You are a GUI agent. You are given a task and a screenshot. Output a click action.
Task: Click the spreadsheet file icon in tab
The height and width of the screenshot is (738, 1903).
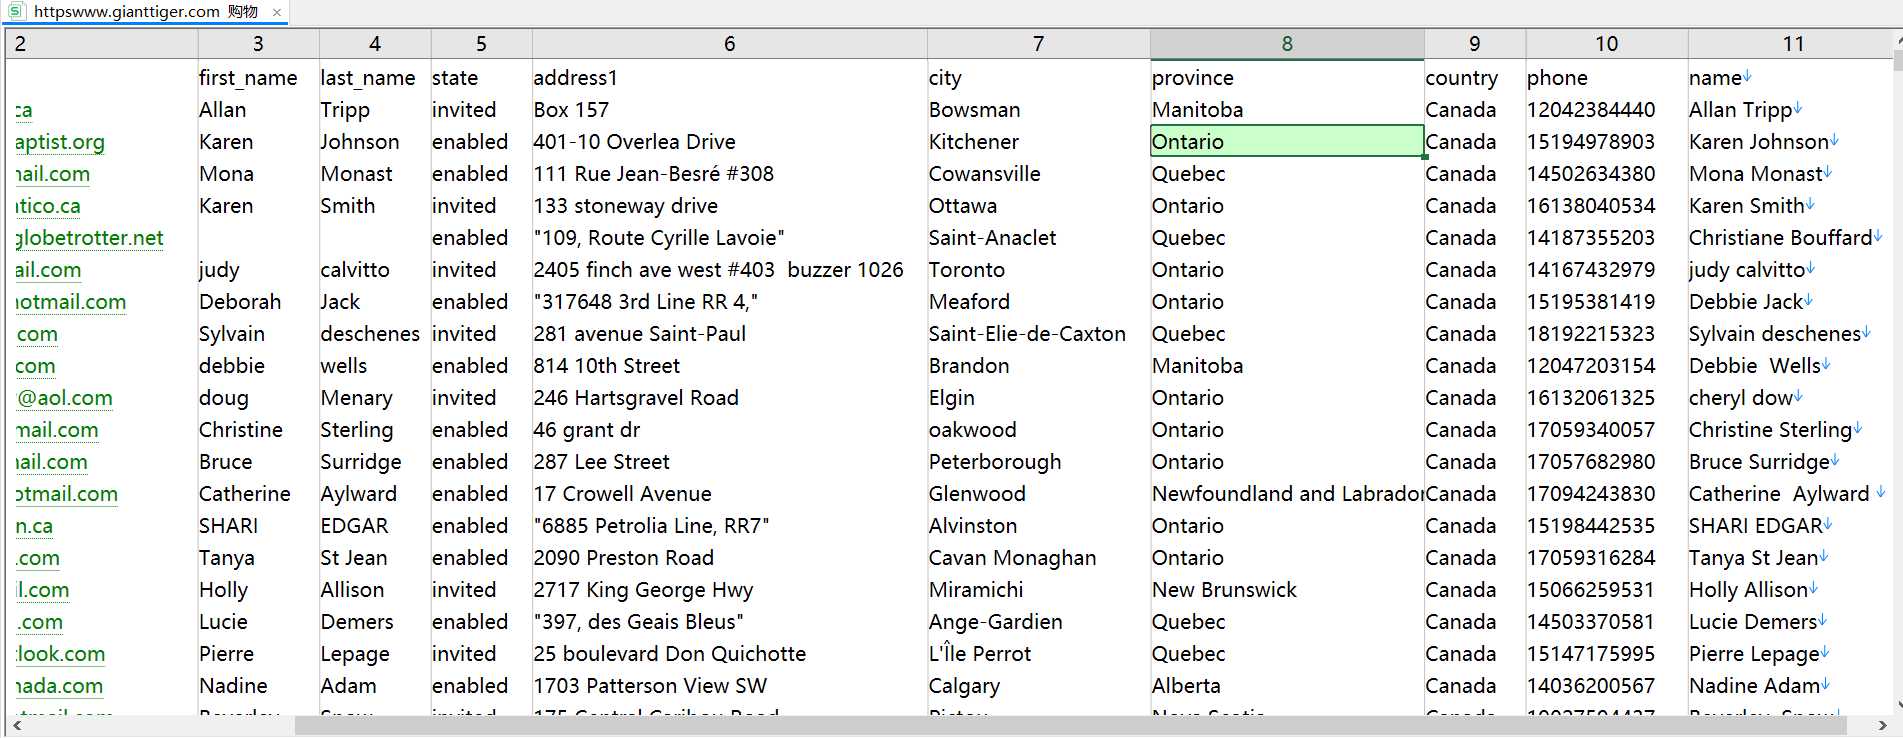(16, 11)
